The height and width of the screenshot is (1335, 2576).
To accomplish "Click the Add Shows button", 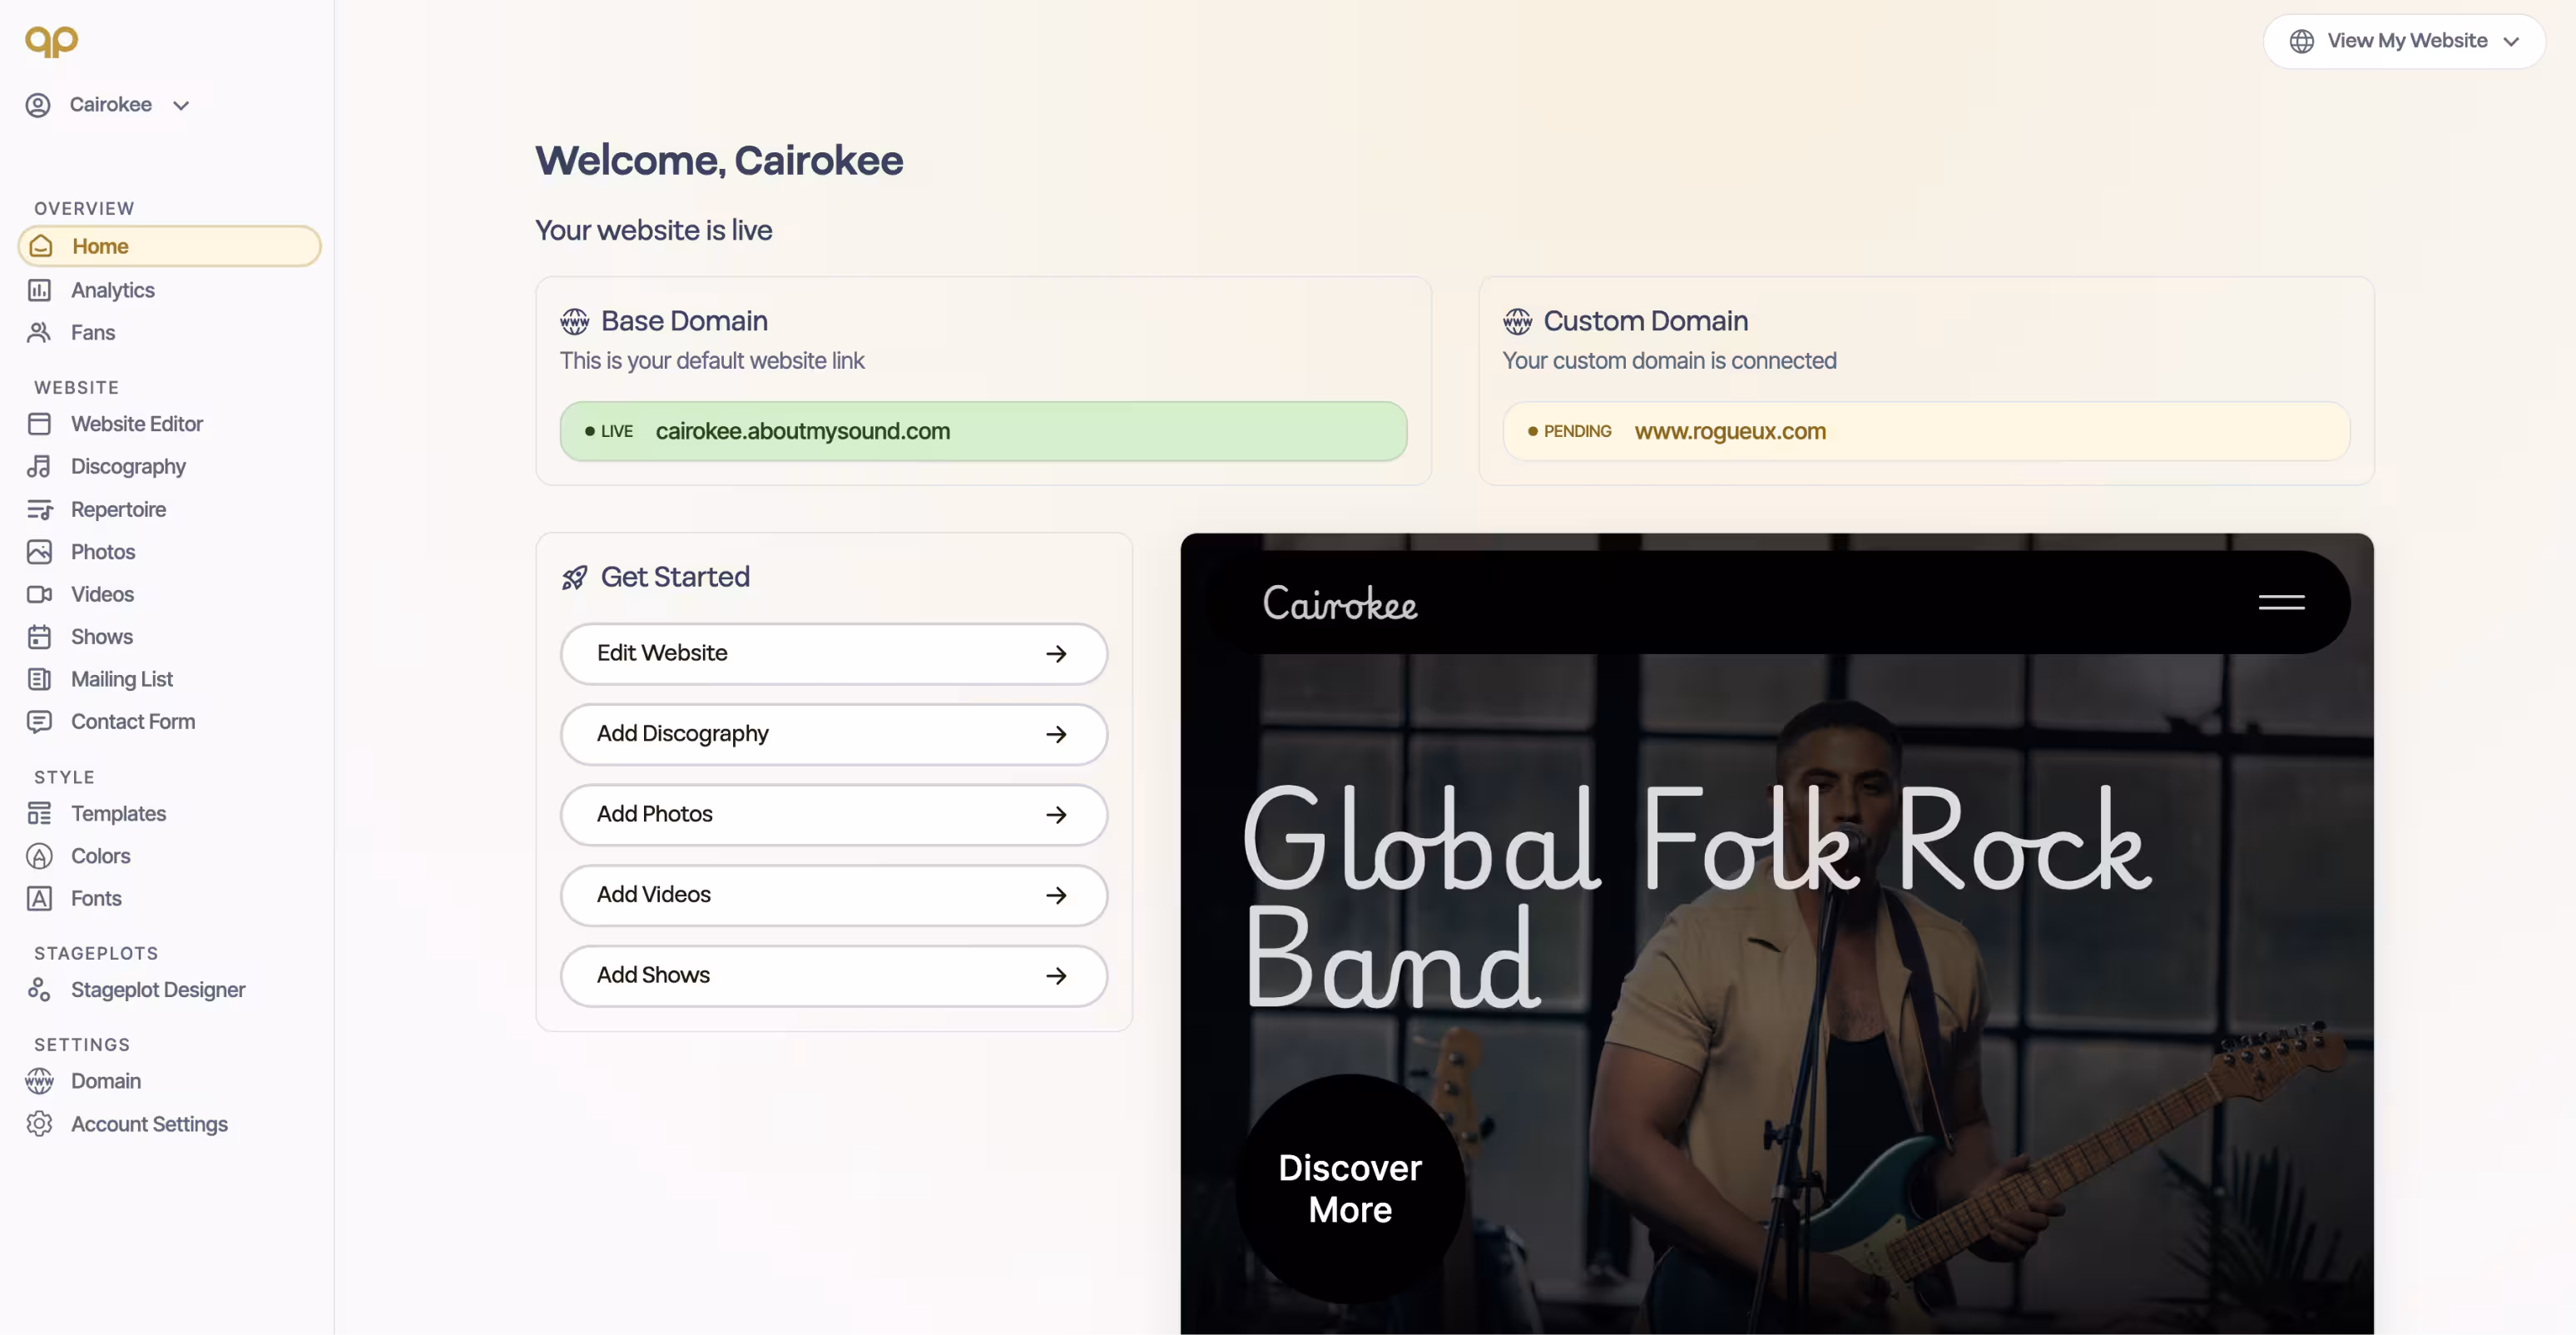I will click(833, 976).
